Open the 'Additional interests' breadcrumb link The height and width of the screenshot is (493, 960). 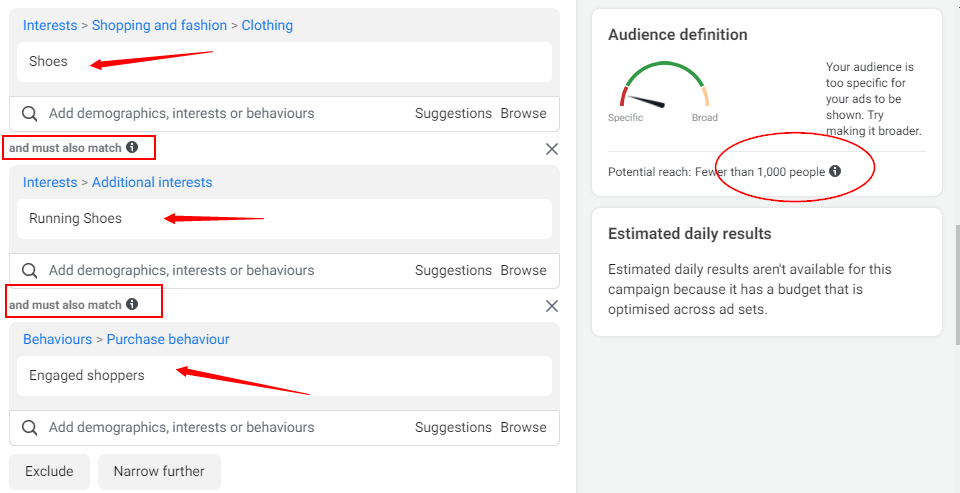coord(152,183)
